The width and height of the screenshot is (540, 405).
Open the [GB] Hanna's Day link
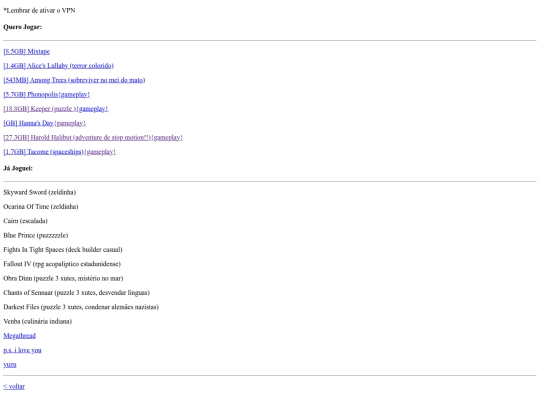point(29,123)
